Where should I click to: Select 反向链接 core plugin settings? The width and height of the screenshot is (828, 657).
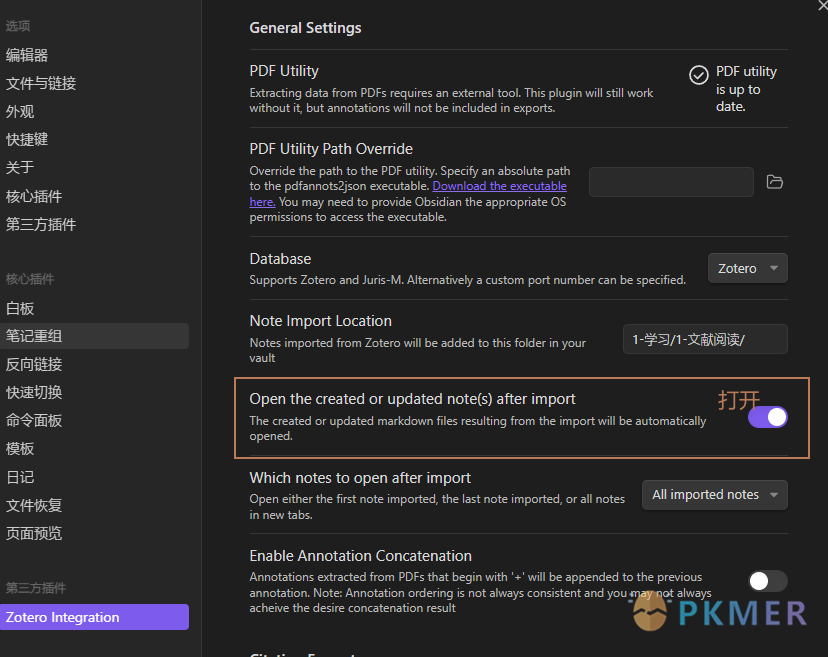pos(34,364)
